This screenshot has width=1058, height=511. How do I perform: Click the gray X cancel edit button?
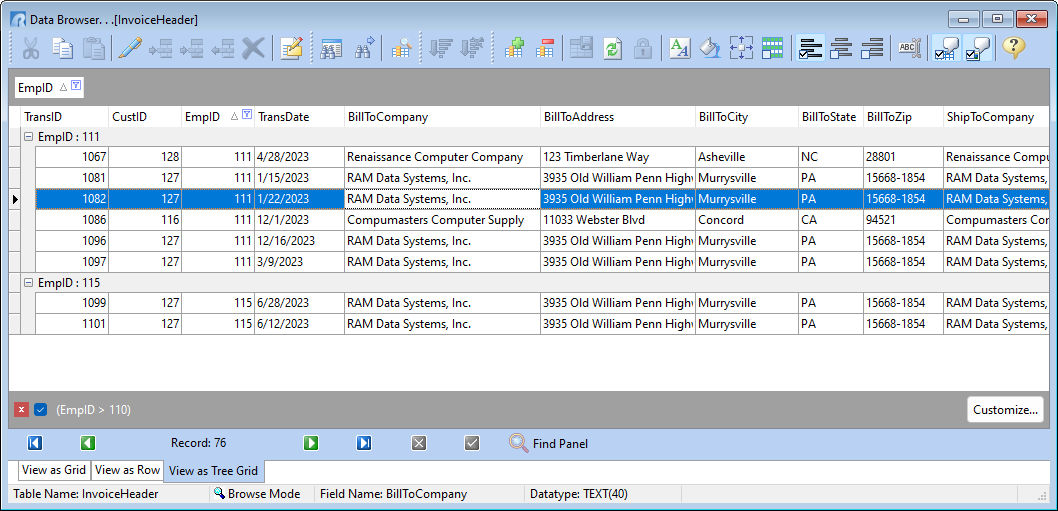coord(418,443)
